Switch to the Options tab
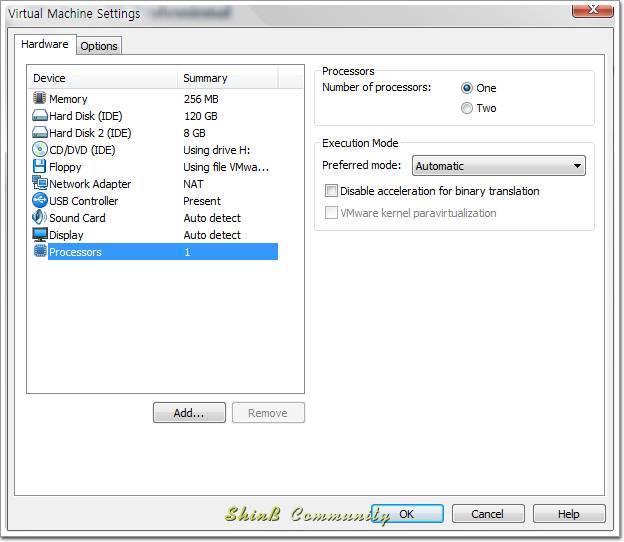Viewport: 624px width, 542px height. coord(99,46)
